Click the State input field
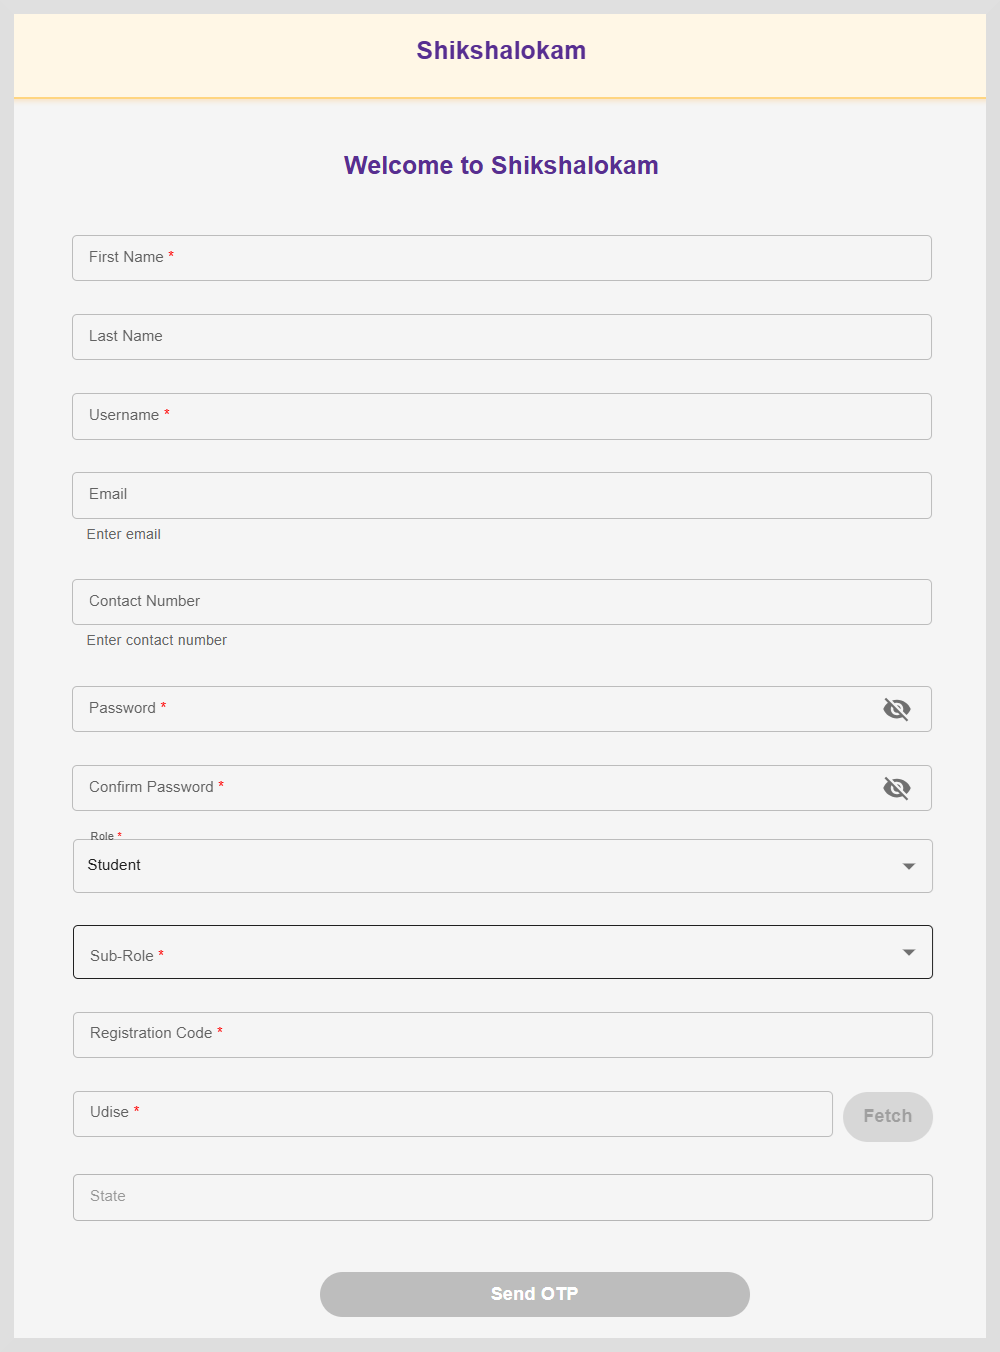 pyautogui.click(x=500, y=1197)
